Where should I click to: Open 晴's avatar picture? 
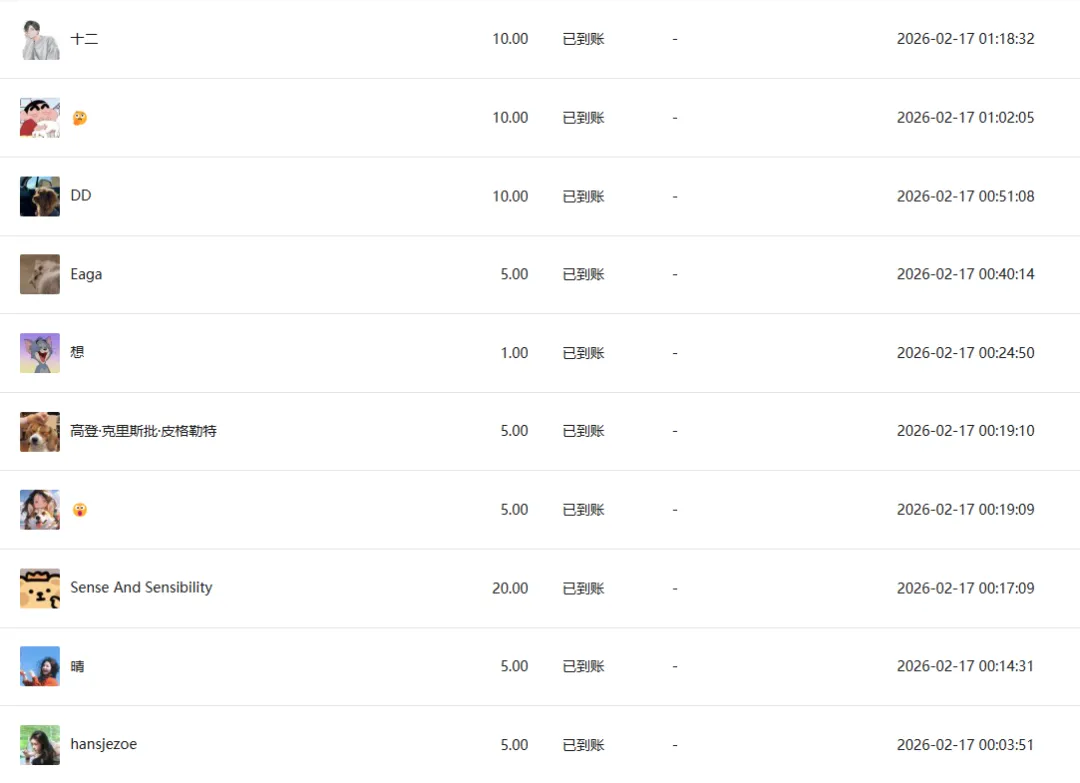point(40,666)
